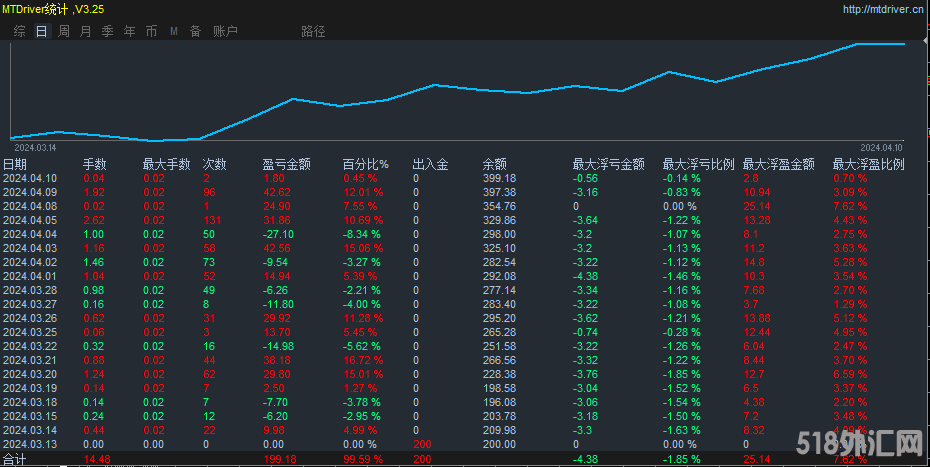
Task: Select the 2024.03.13 deposit row date
Action: click(30, 444)
